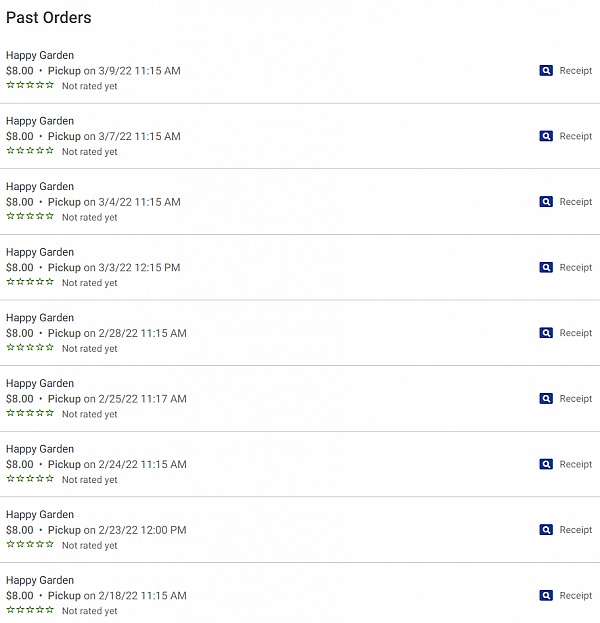The height and width of the screenshot is (623, 600).
Task: Click Receipt link for 2/24/22 order
Action: [575, 464]
